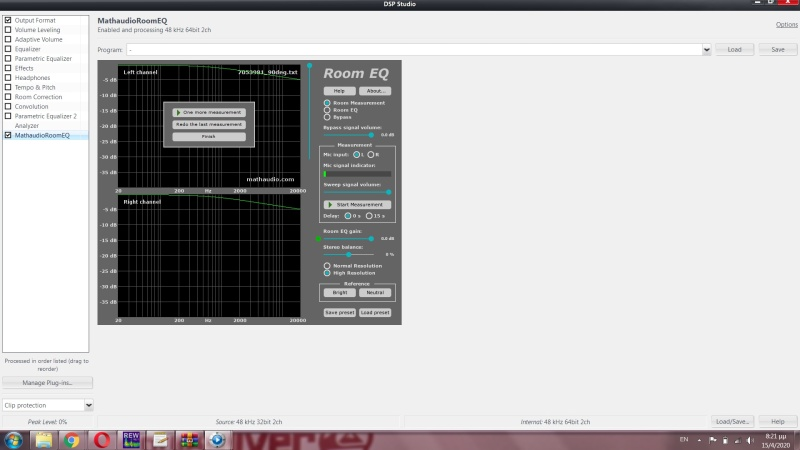Viewport: 800px width, 450px height.
Task: Launch Opera browser from taskbar
Action: 102,439
